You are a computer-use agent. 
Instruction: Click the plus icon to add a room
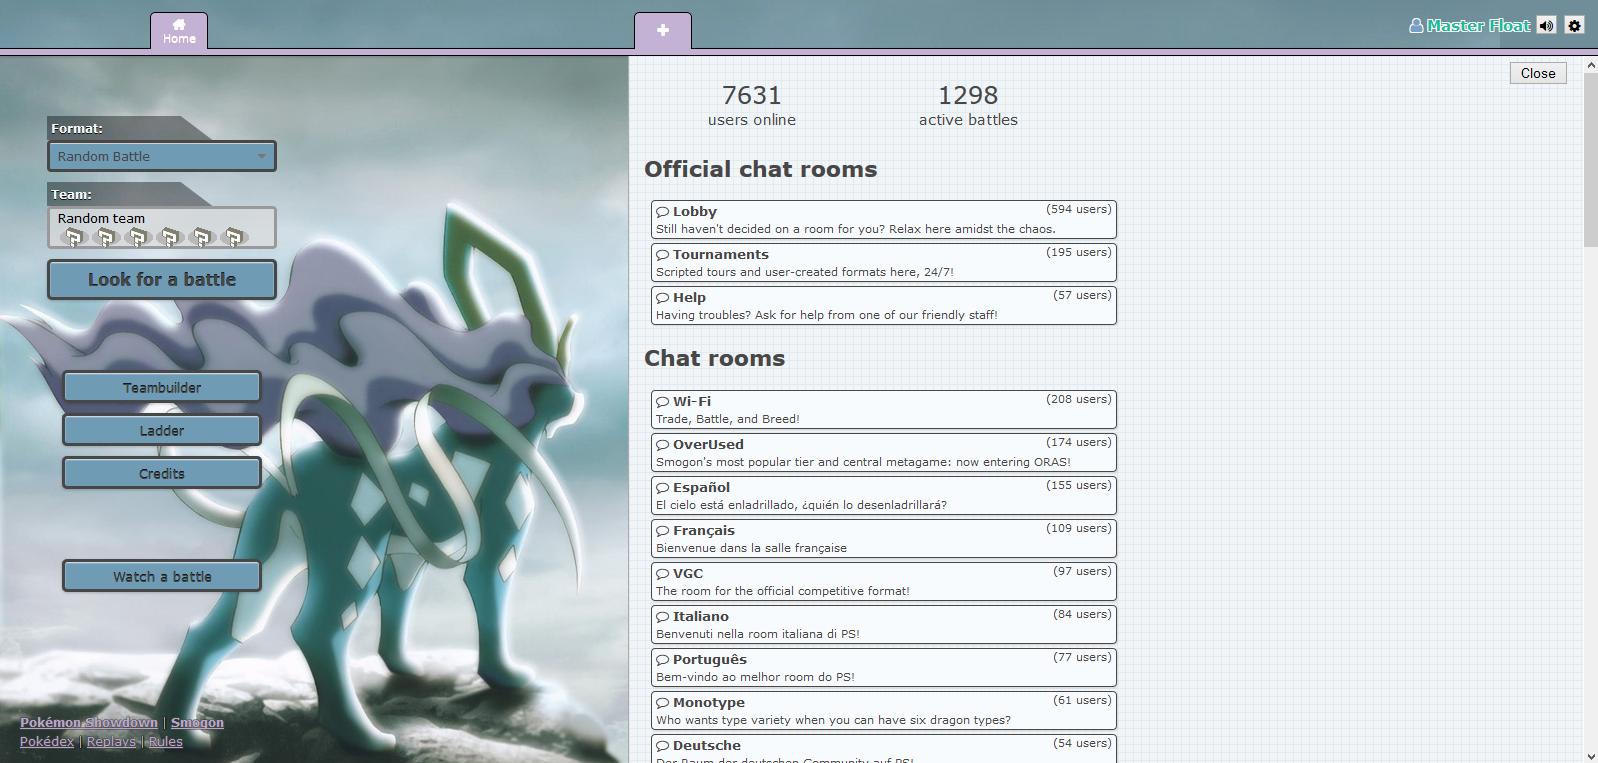662,31
